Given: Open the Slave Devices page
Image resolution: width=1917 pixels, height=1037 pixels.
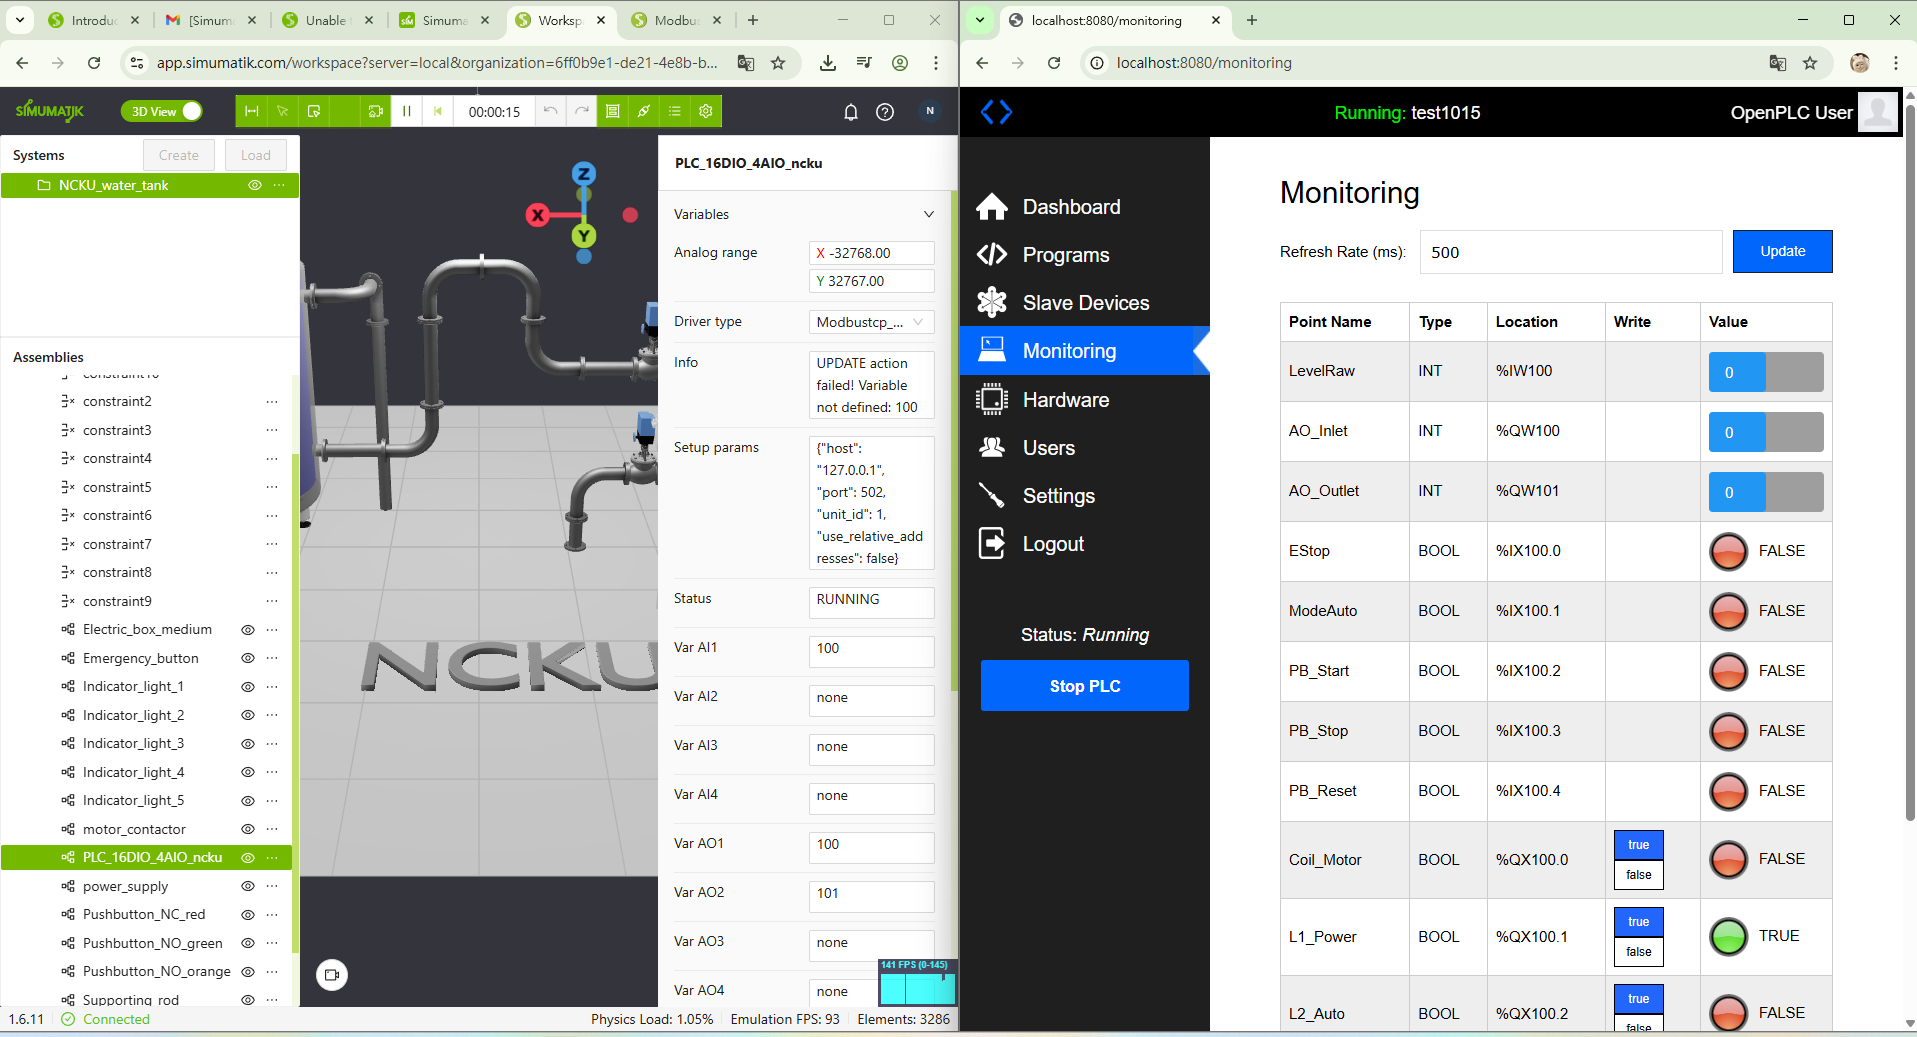Looking at the screenshot, I should 1085,303.
